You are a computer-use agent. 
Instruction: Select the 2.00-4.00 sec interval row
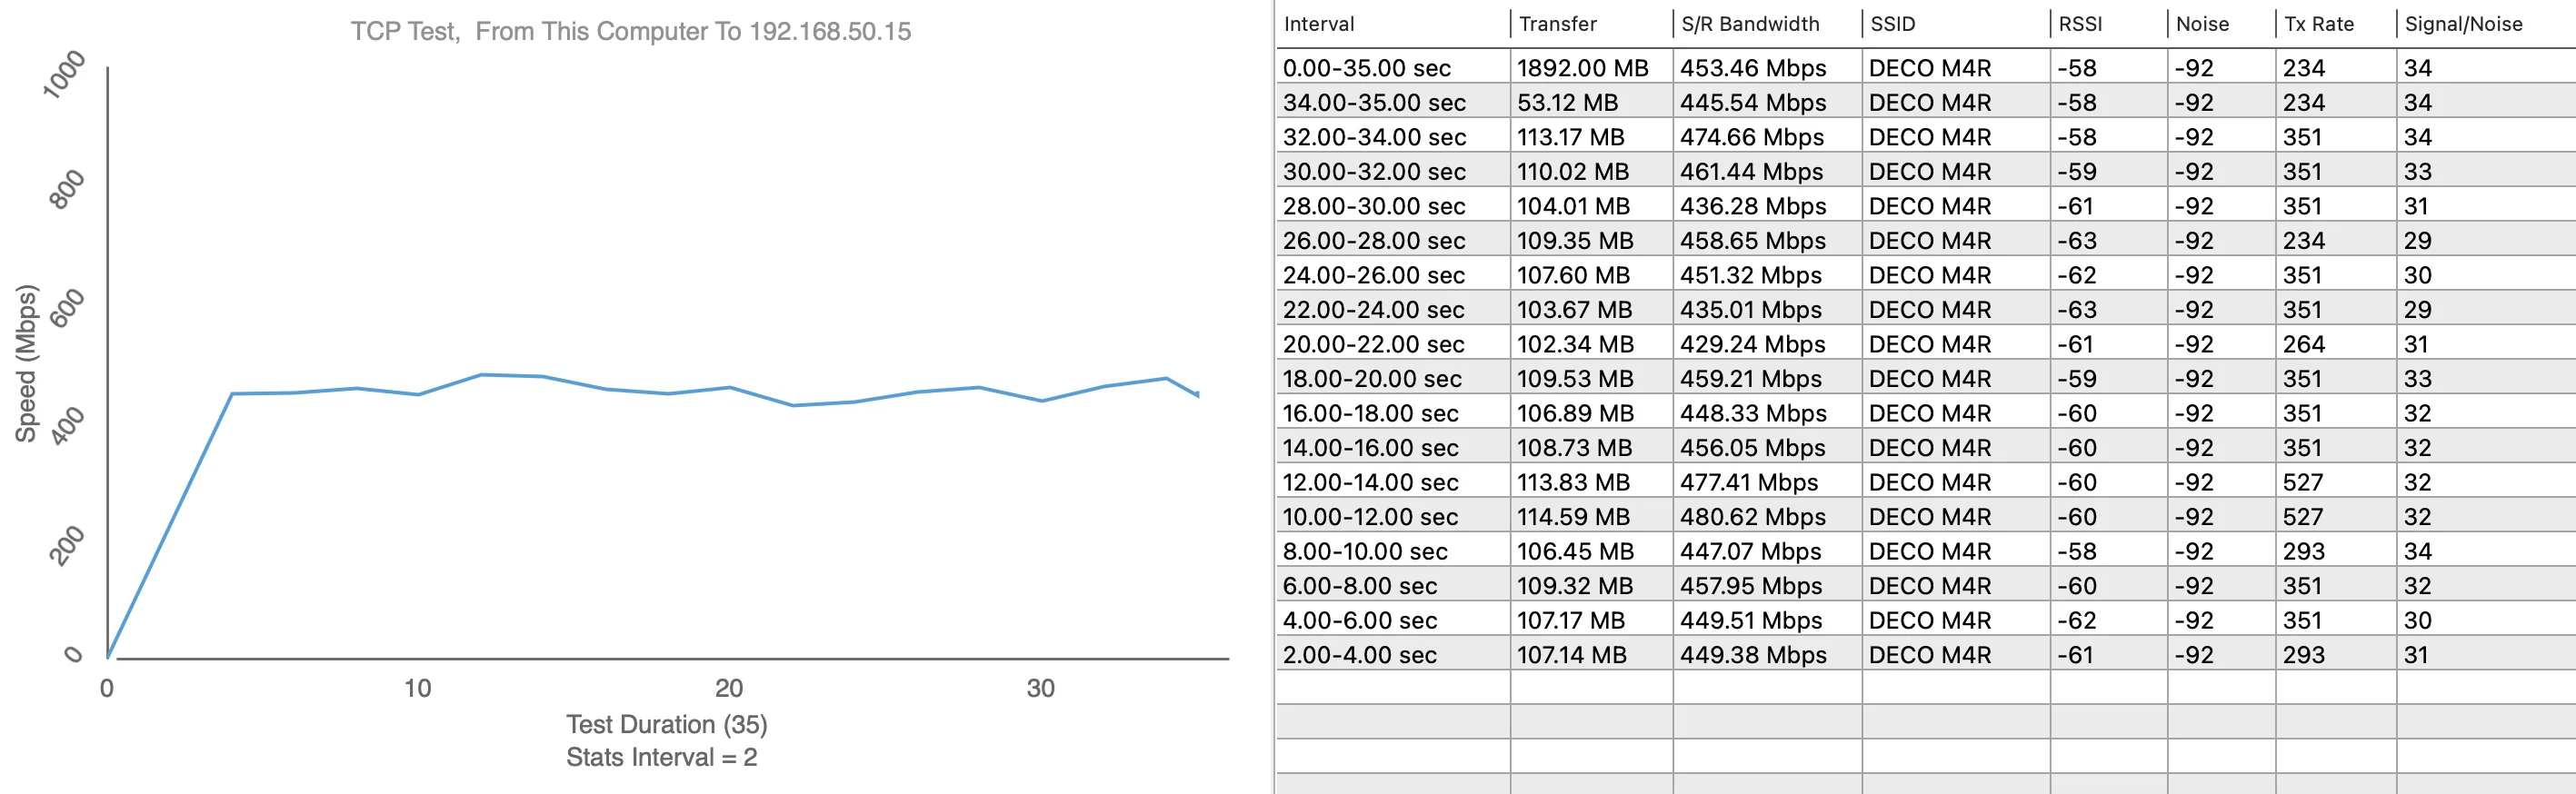[1359, 655]
